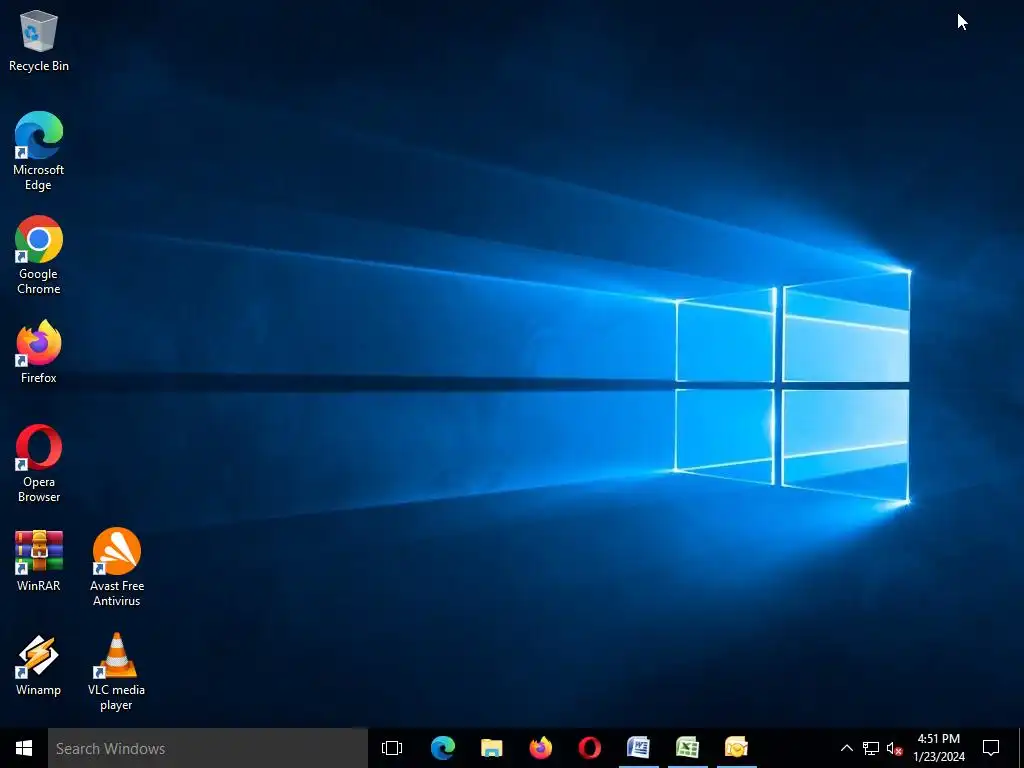Open the clock showing 4:51 PM
This screenshot has height=768, width=1024.
pos(939,748)
